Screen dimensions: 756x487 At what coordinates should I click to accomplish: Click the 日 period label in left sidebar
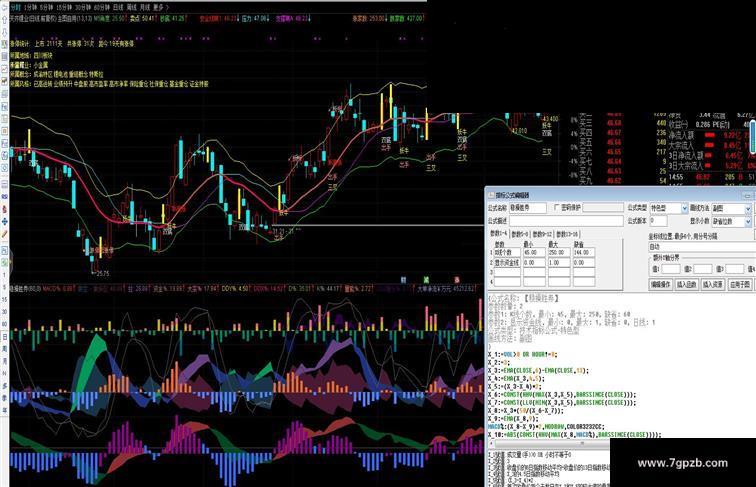pos(4,336)
